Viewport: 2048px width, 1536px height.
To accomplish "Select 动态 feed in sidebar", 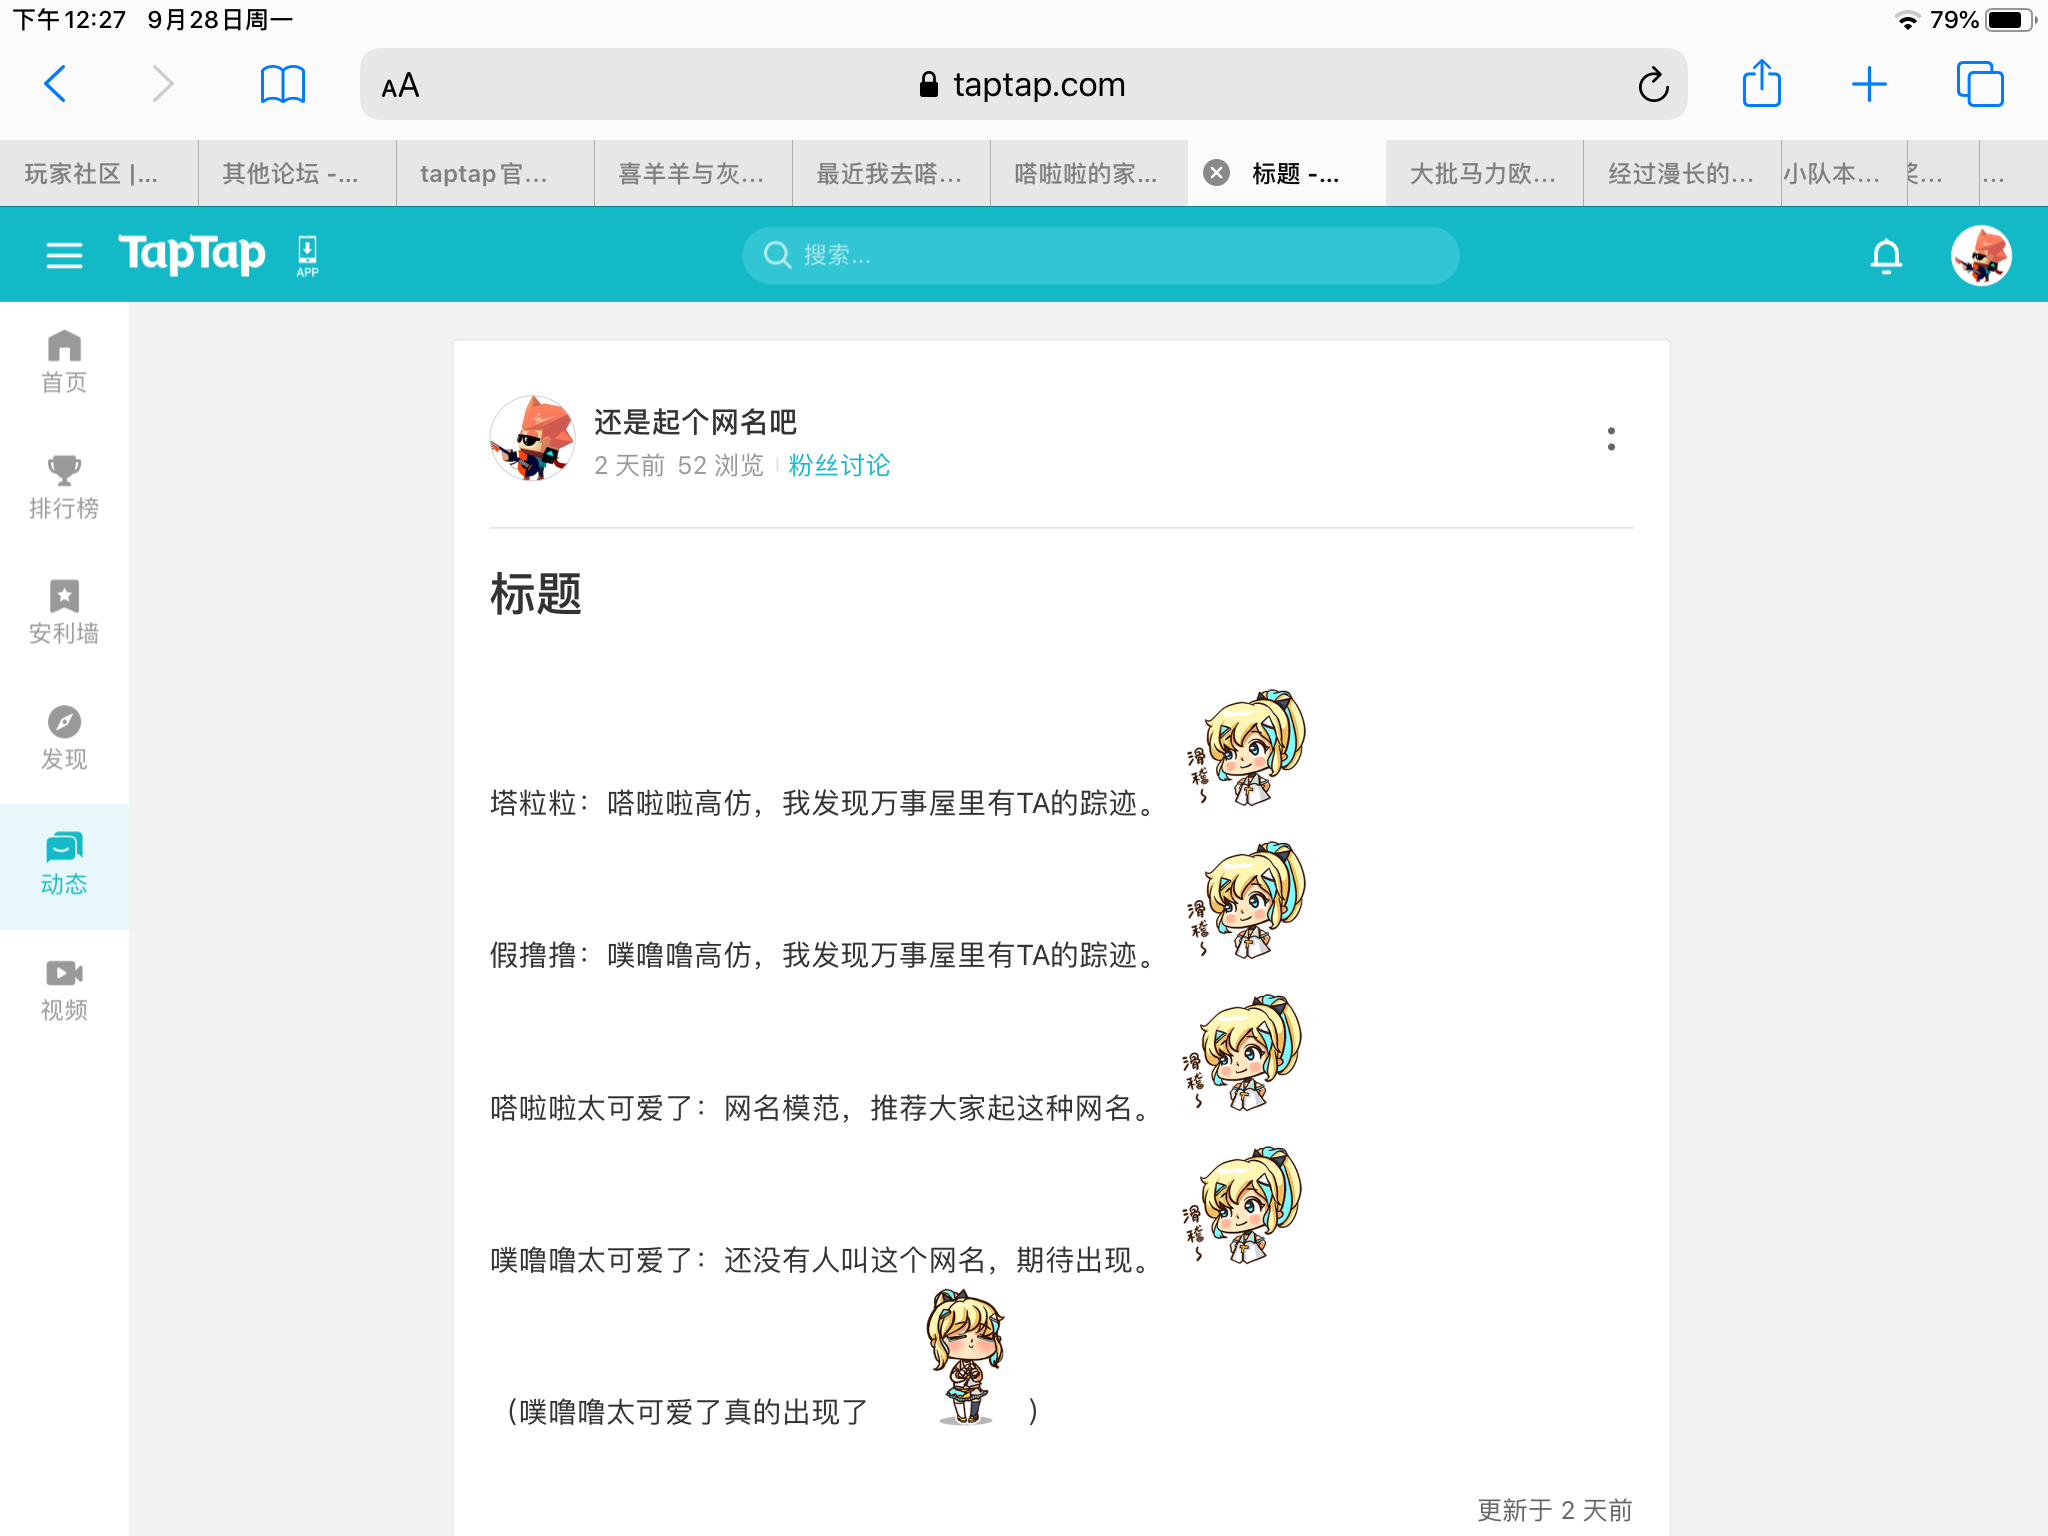I will point(64,865).
